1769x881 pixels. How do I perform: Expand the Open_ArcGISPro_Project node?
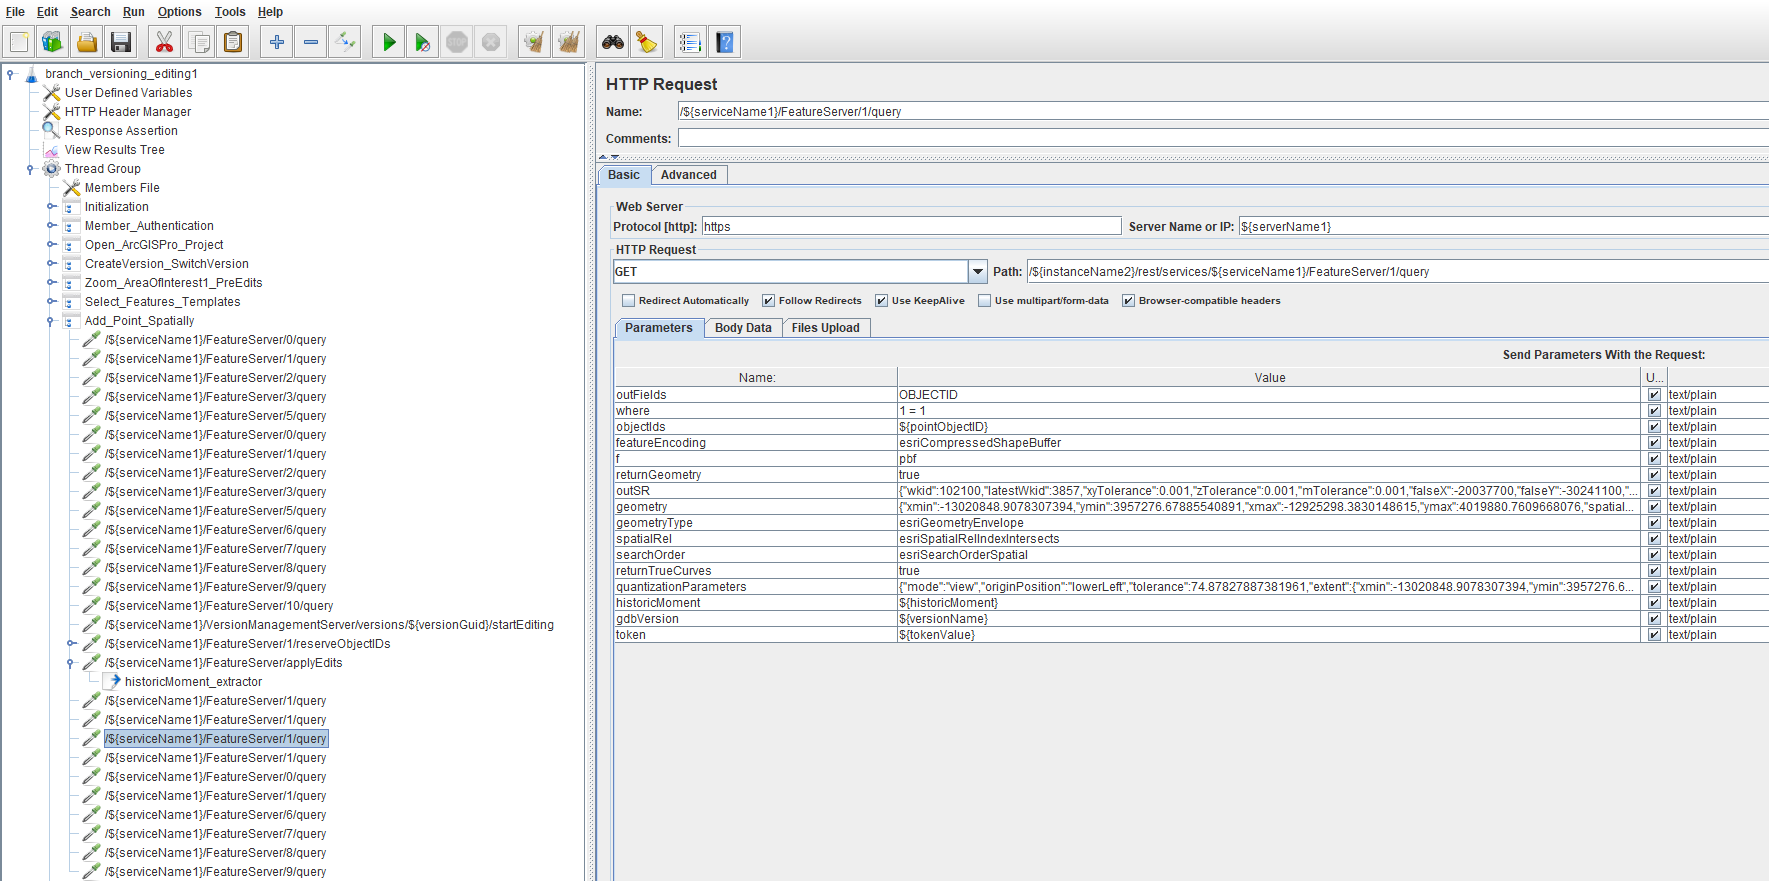coord(51,245)
